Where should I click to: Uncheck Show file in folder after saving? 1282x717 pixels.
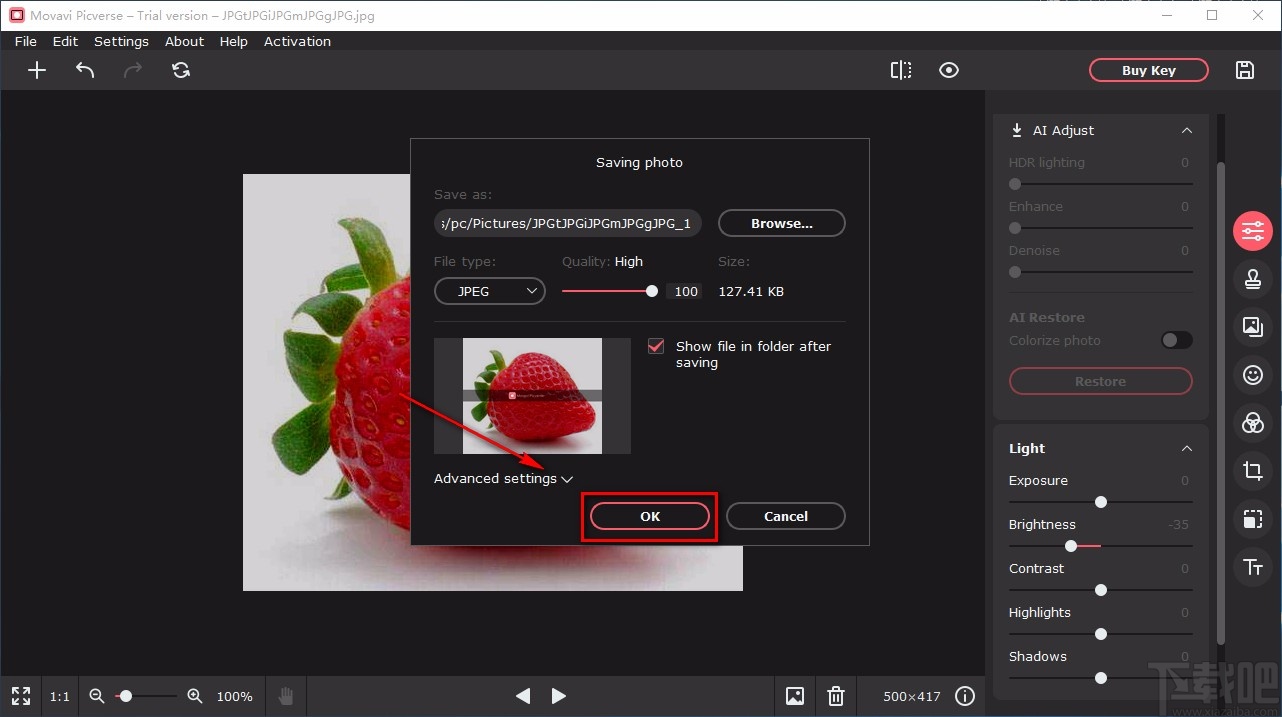pyautogui.click(x=656, y=346)
